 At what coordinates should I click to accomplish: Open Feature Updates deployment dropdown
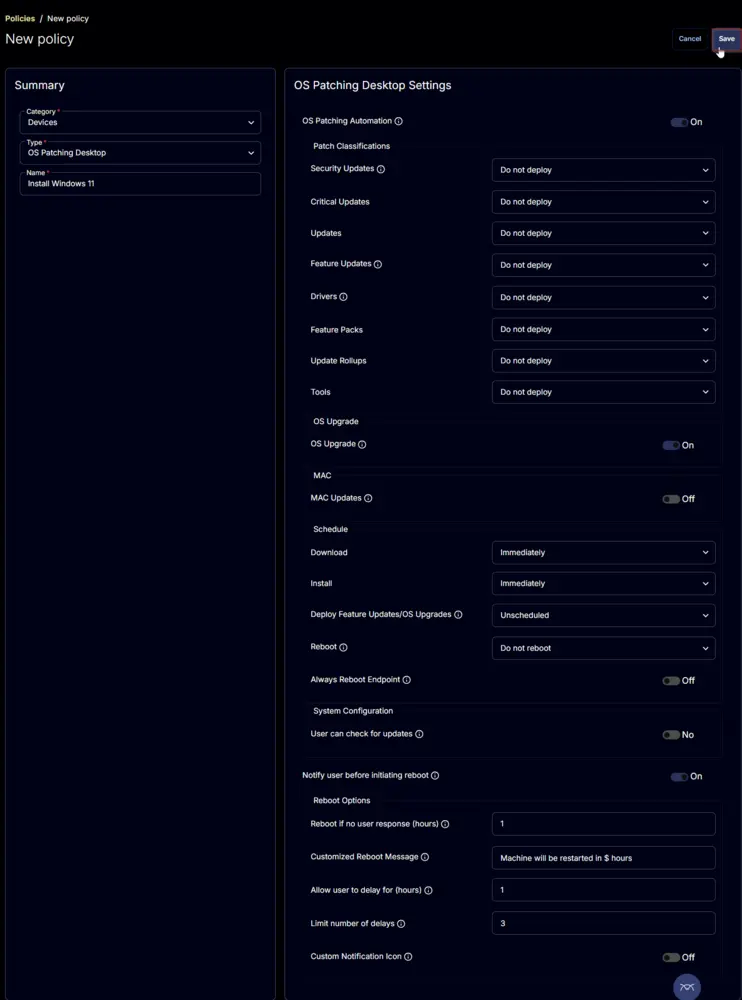click(x=604, y=265)
